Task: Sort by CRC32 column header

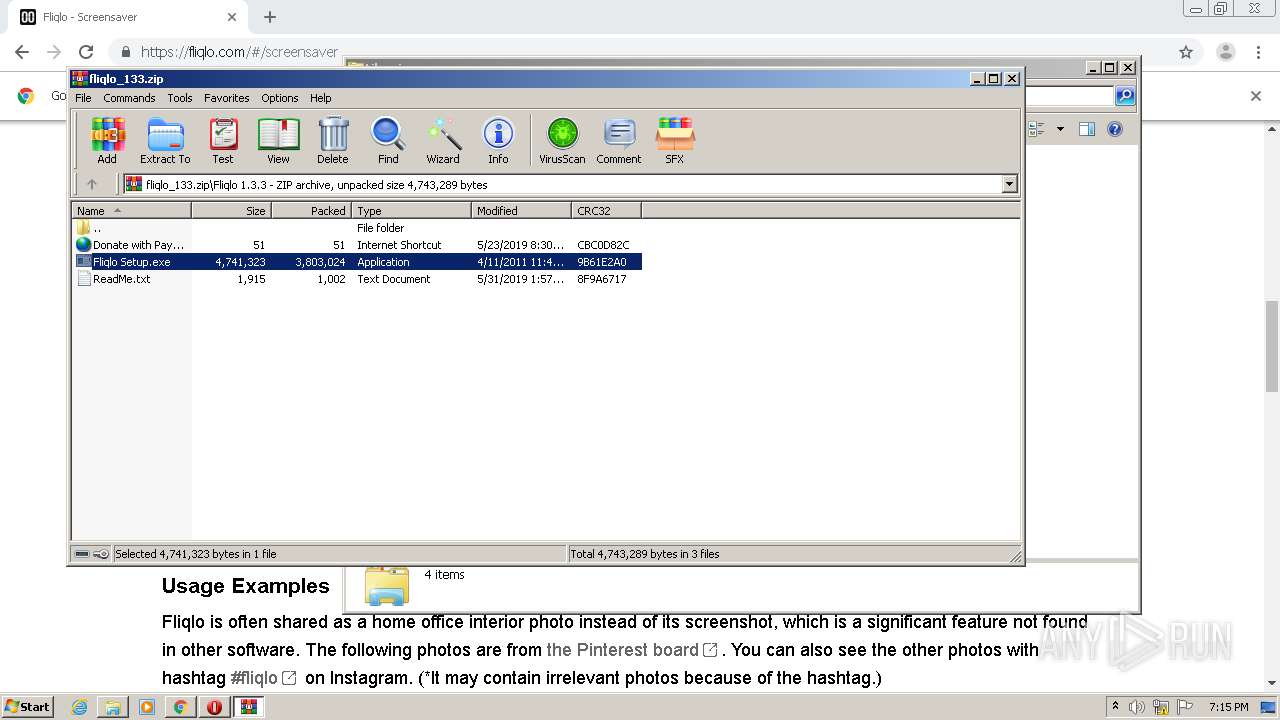Action: tap(606, 211)
